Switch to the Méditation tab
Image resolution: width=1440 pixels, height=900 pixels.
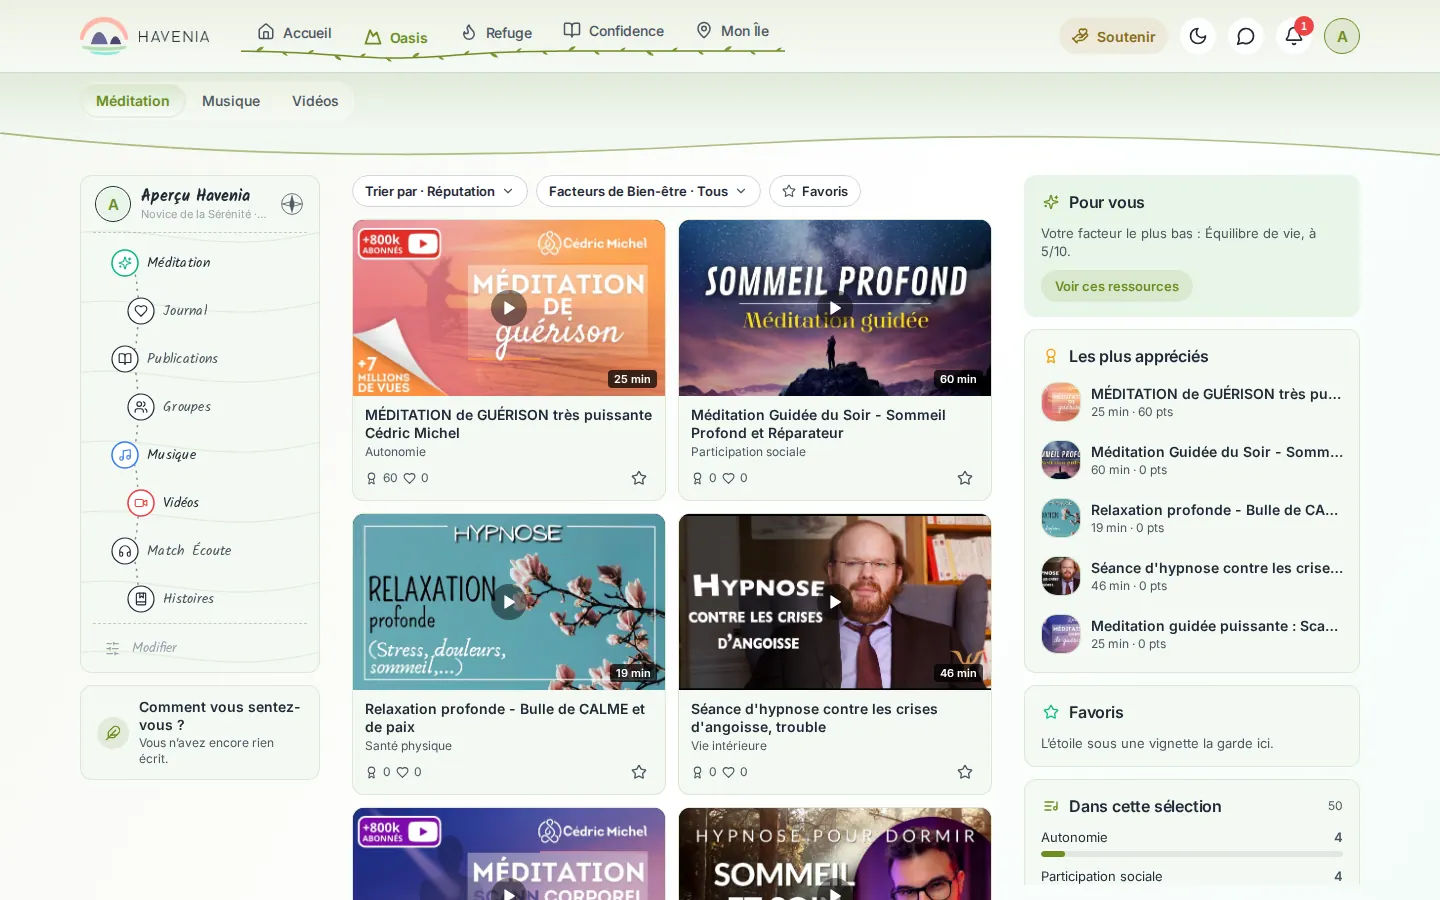tap(133, 101)
